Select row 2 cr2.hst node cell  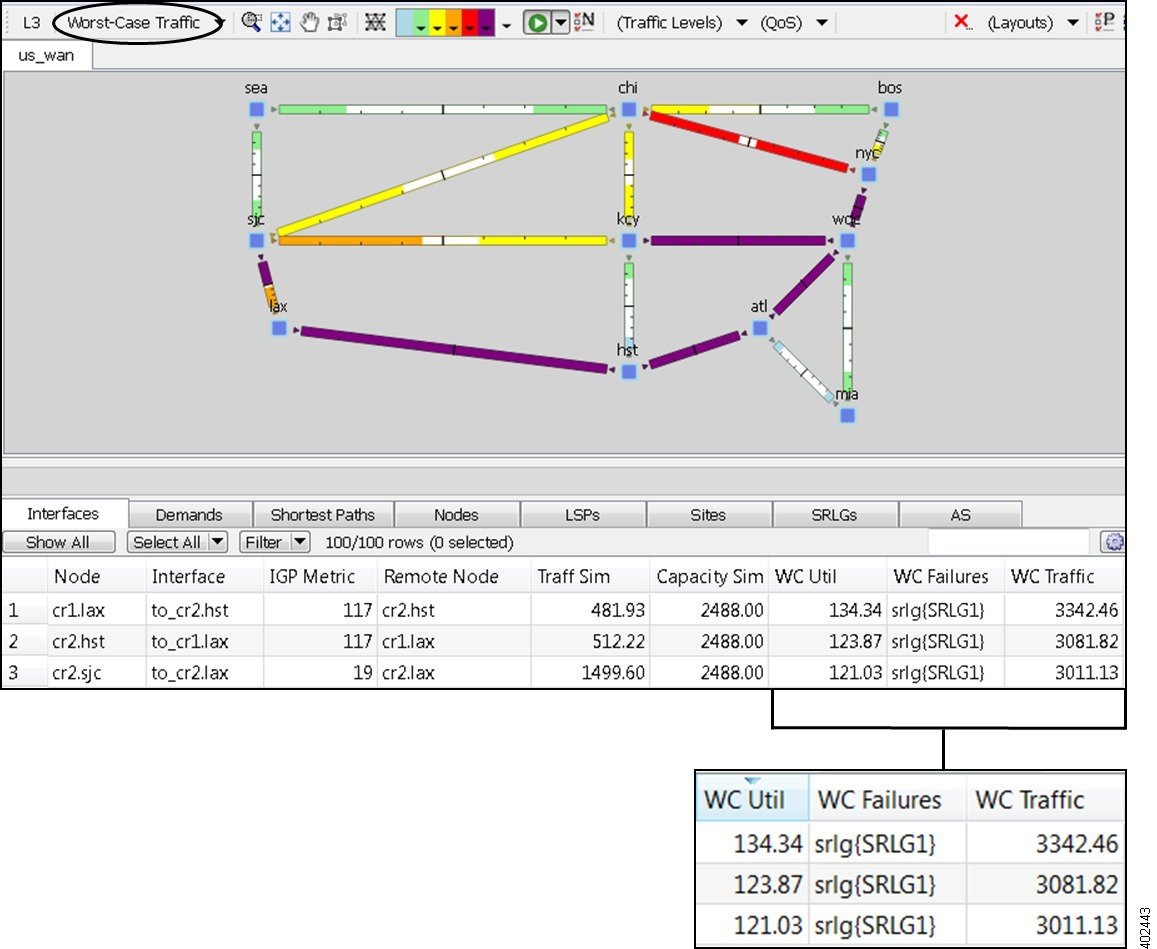pos(97,641)
